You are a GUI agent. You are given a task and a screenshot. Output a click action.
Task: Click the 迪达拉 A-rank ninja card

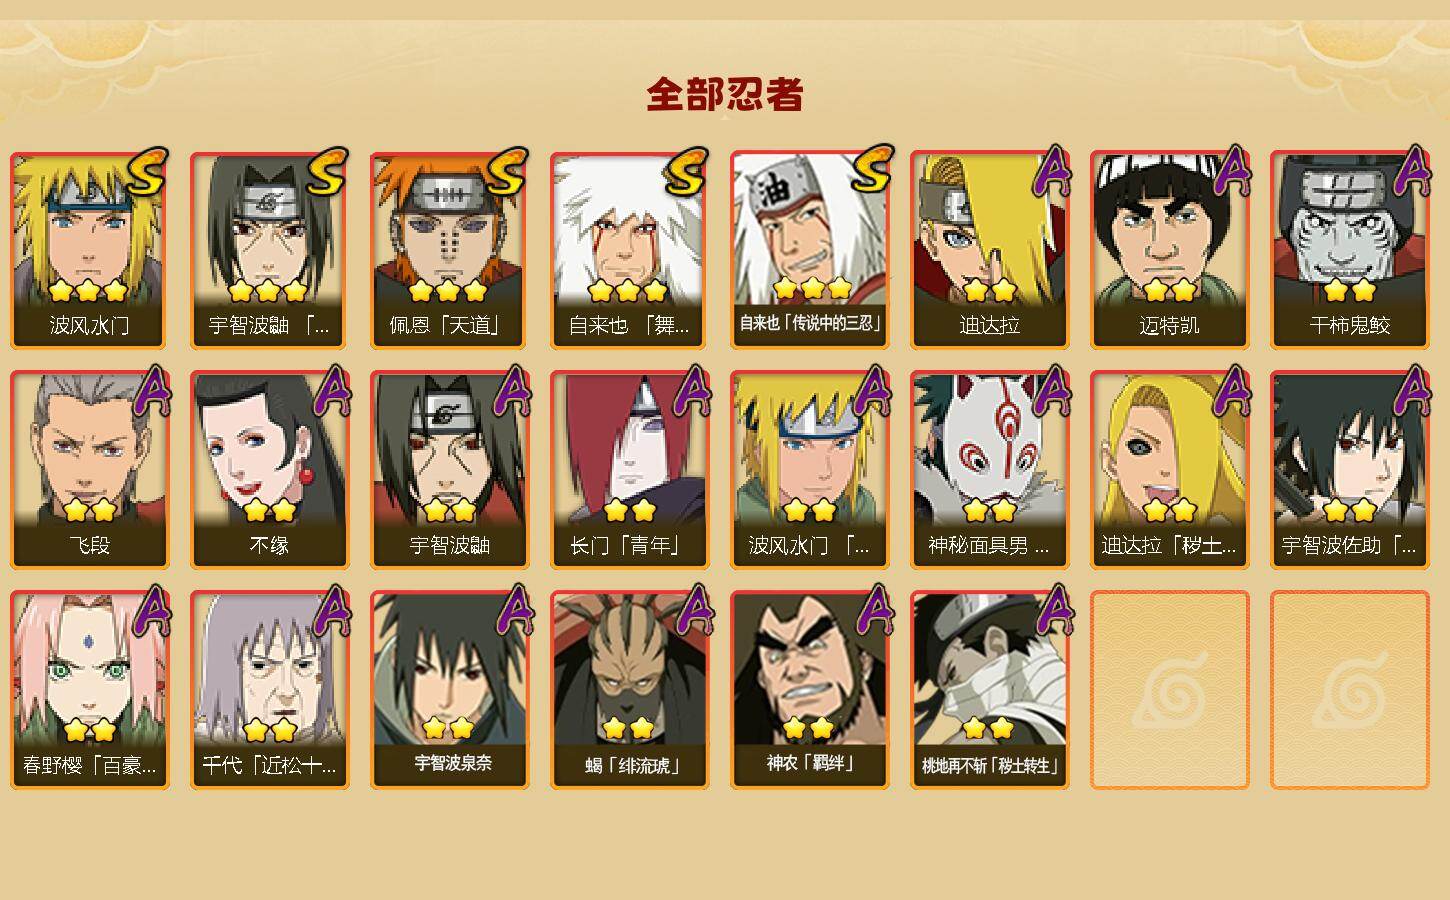[990, 250]
